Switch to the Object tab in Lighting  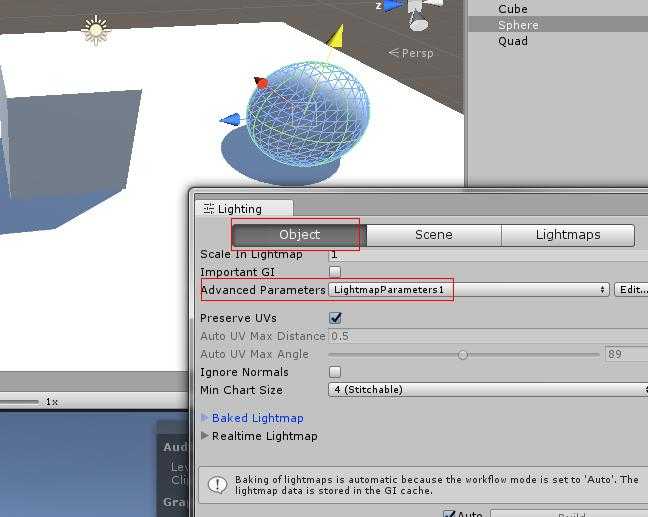[x=300, y=235]
